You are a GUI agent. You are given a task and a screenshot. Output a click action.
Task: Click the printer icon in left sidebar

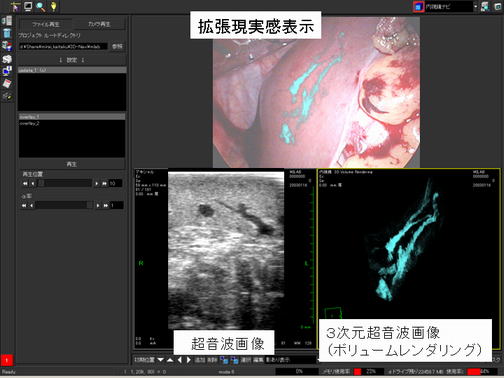click(x=7, y=59)
